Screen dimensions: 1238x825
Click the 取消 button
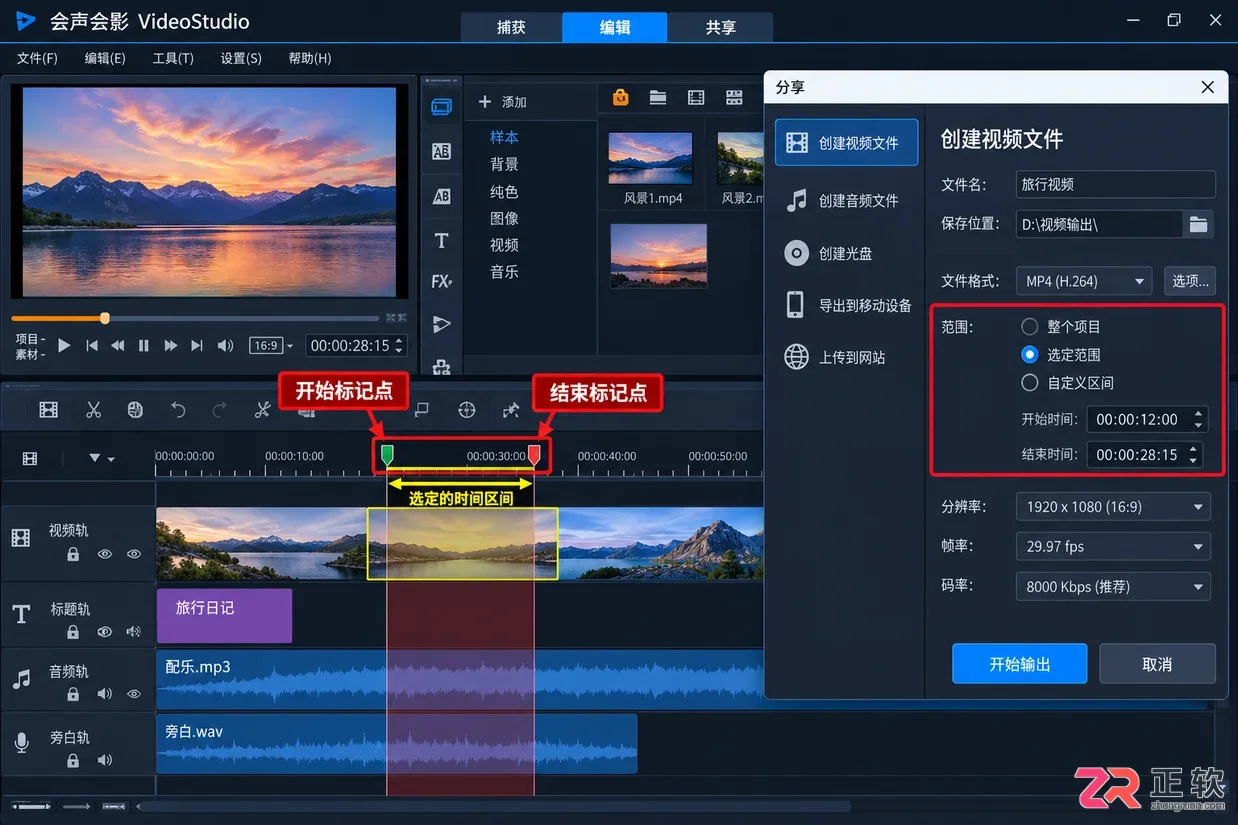[x=1157, y=664]
